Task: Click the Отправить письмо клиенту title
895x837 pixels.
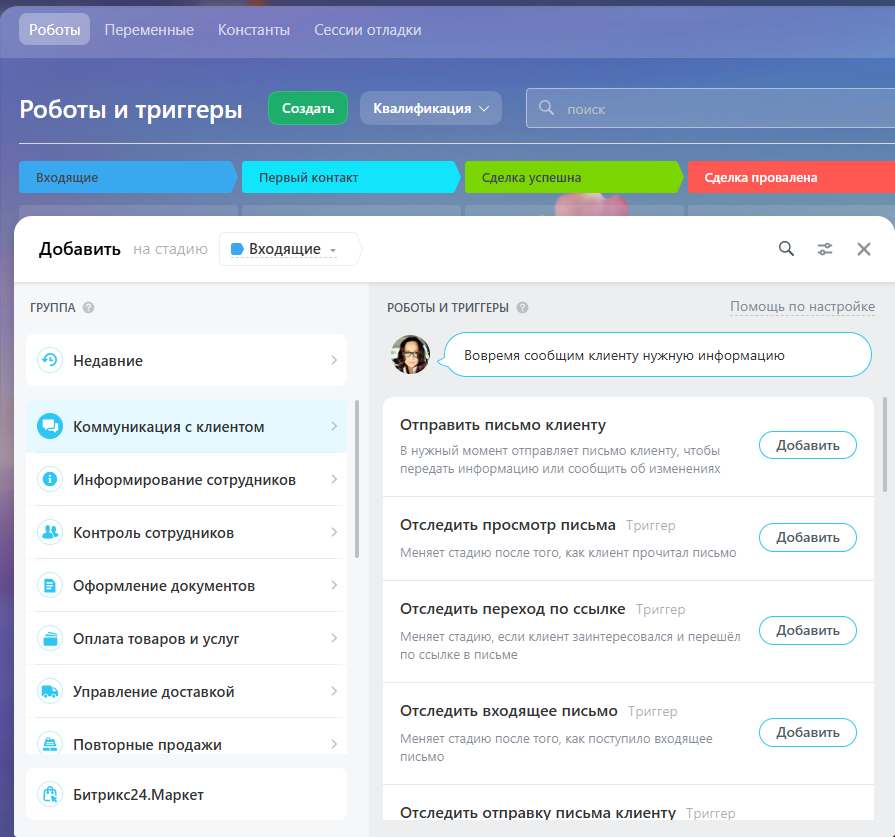Action: tap(502, 425)
